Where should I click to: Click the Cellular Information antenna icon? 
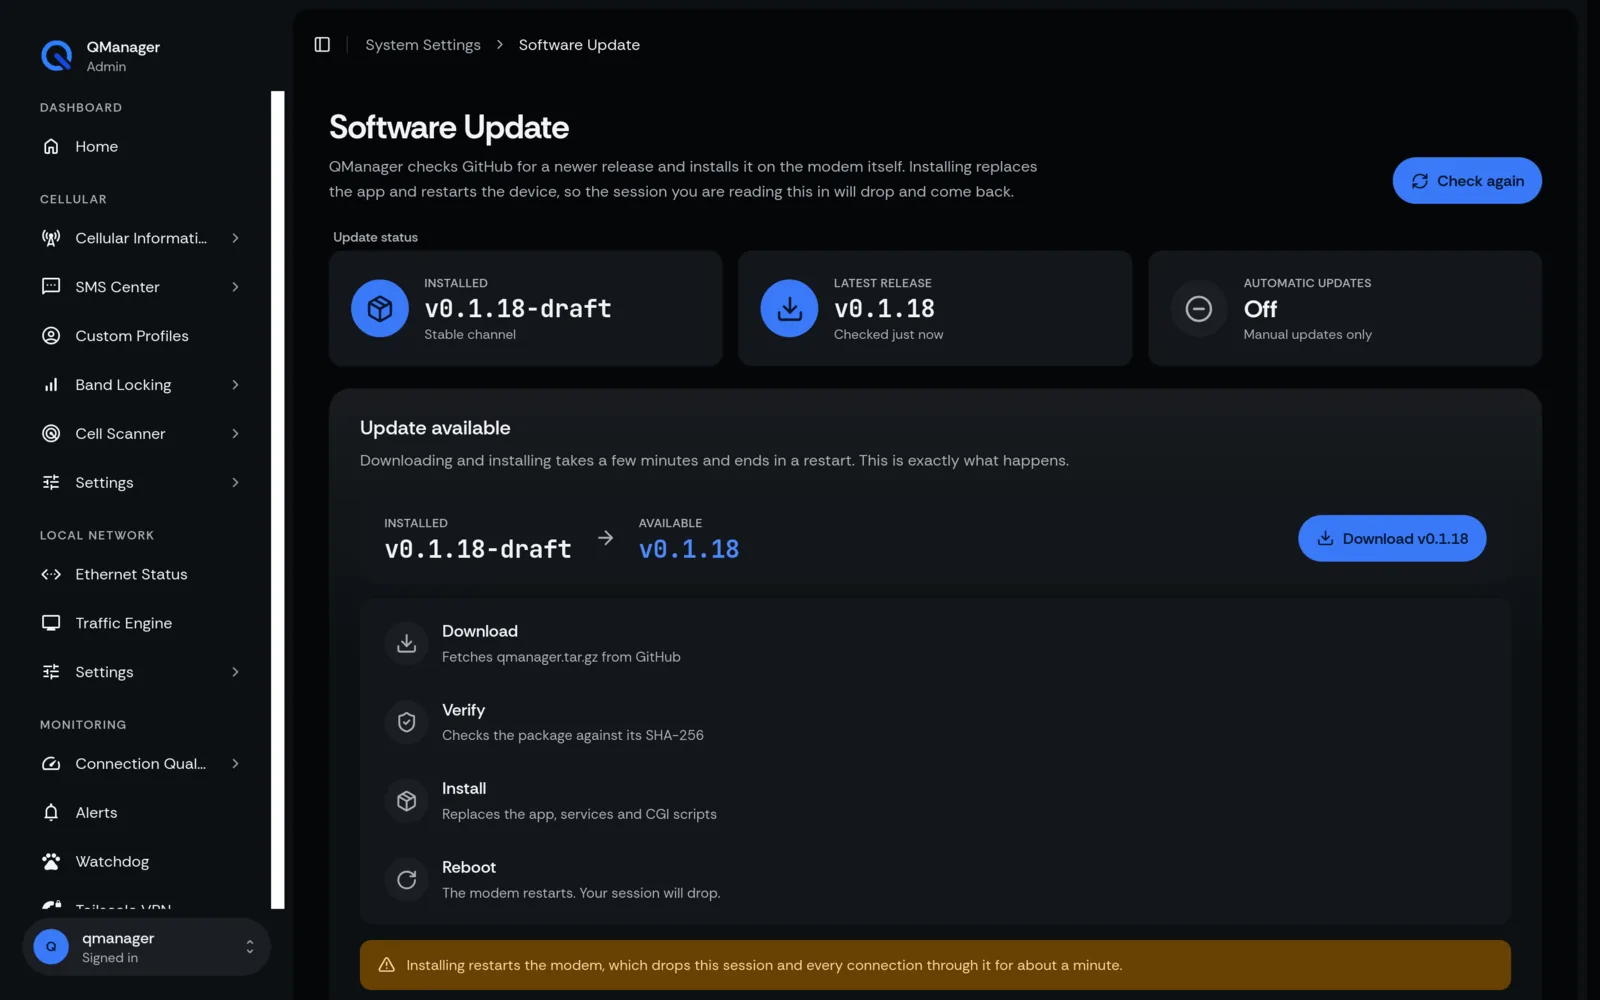pyautogui.click(x=51, y=238)
